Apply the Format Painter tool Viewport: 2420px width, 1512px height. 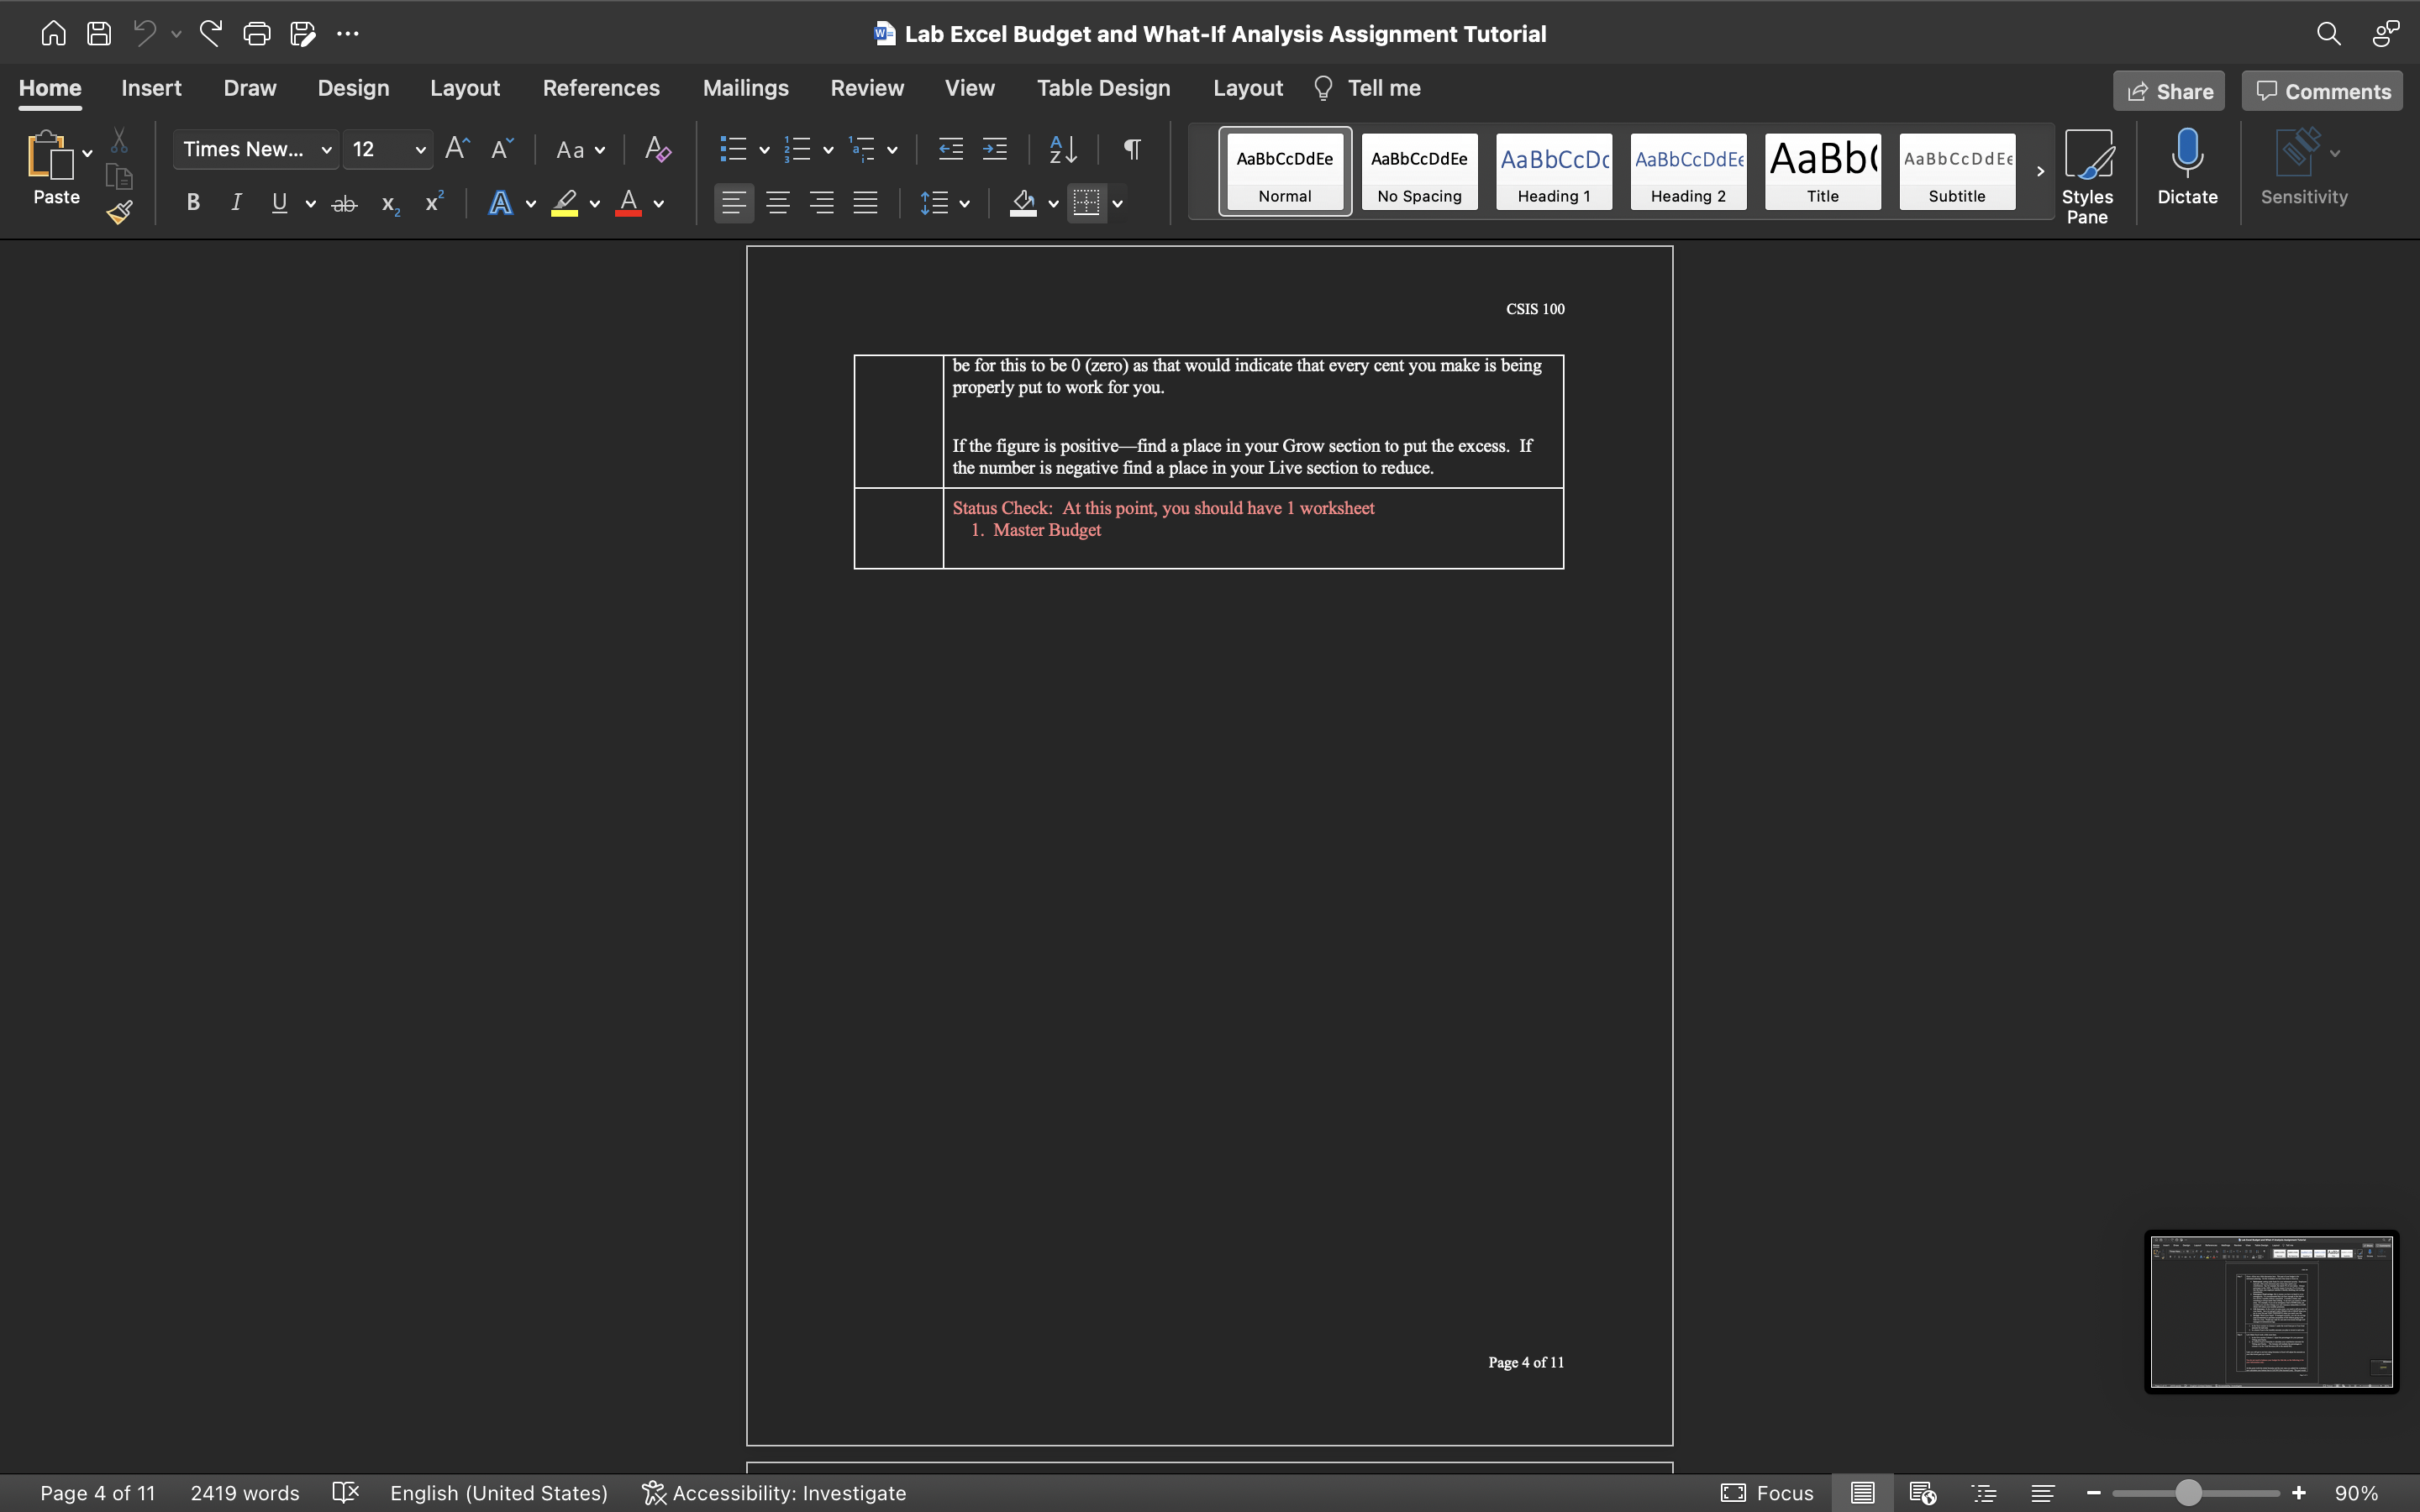tap(119, 211)
